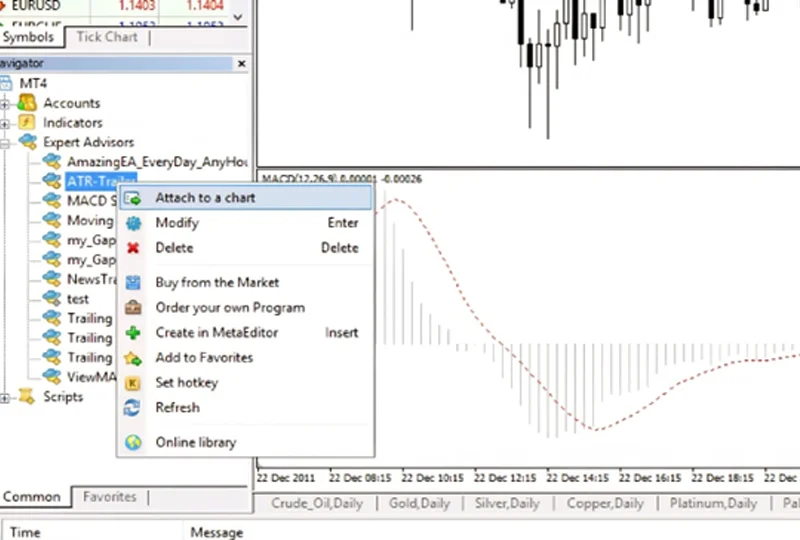Click the Modify gear icon
This screenshot has height=540, width=800.
133,223
